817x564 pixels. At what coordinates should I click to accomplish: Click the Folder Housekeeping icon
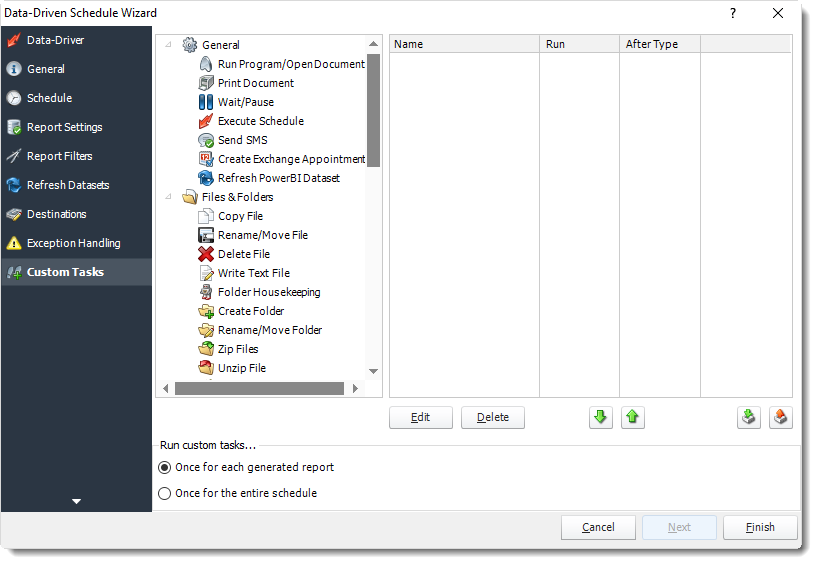206,292
